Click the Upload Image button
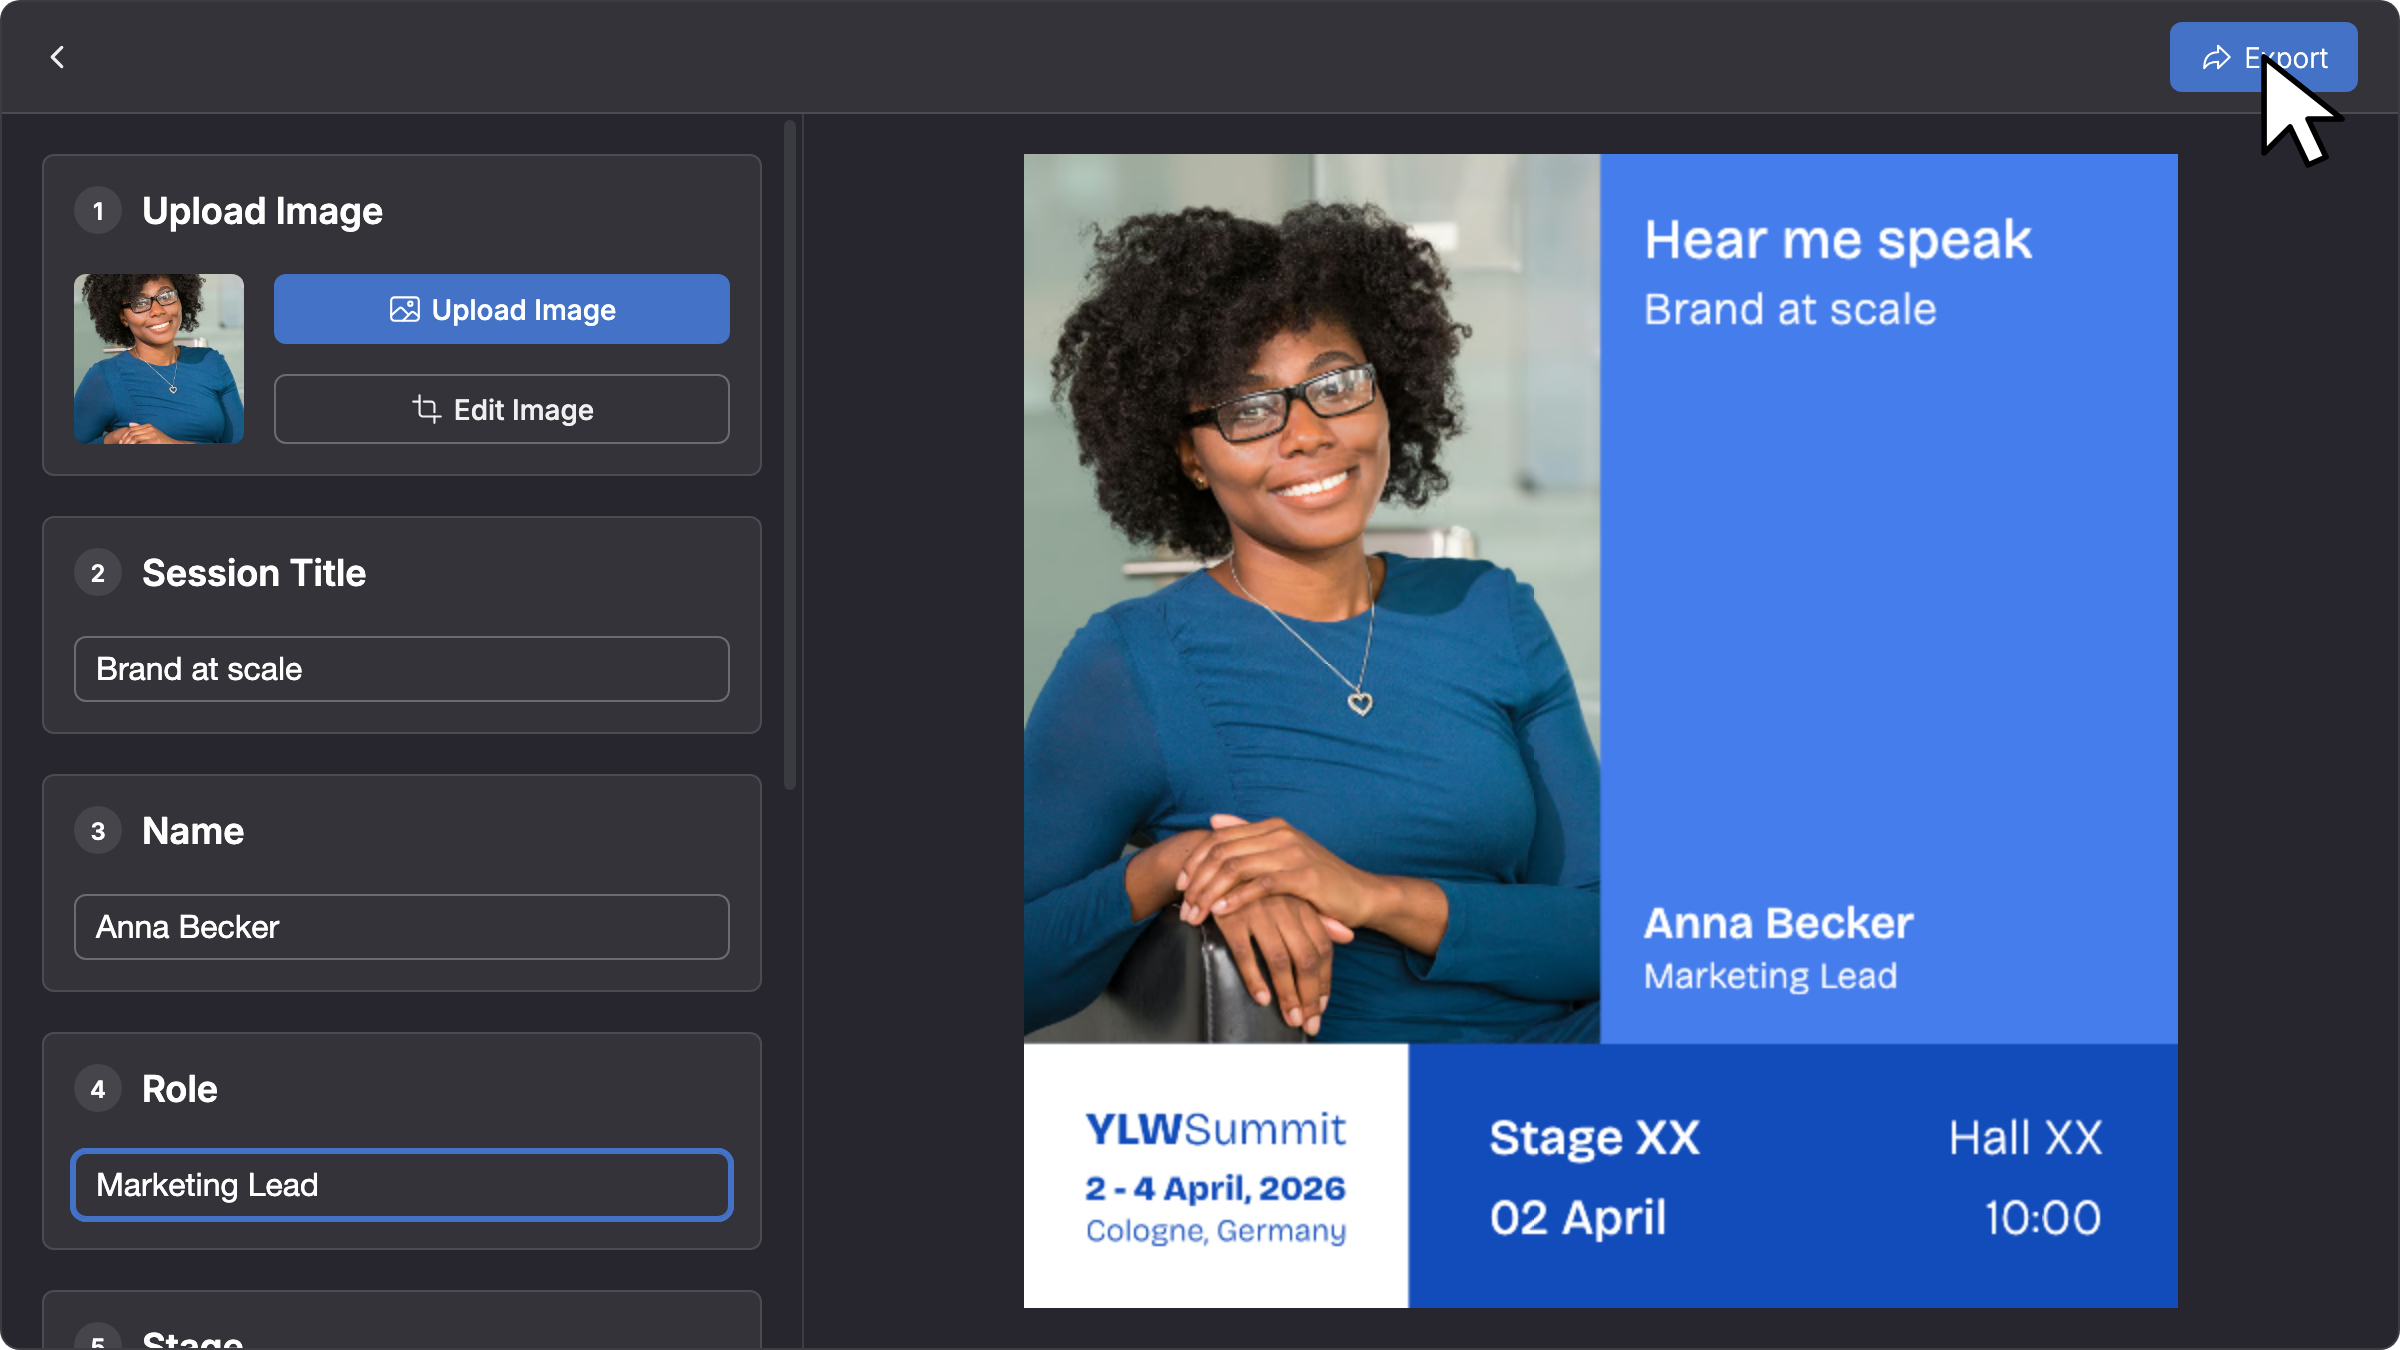 click(502, 309)
